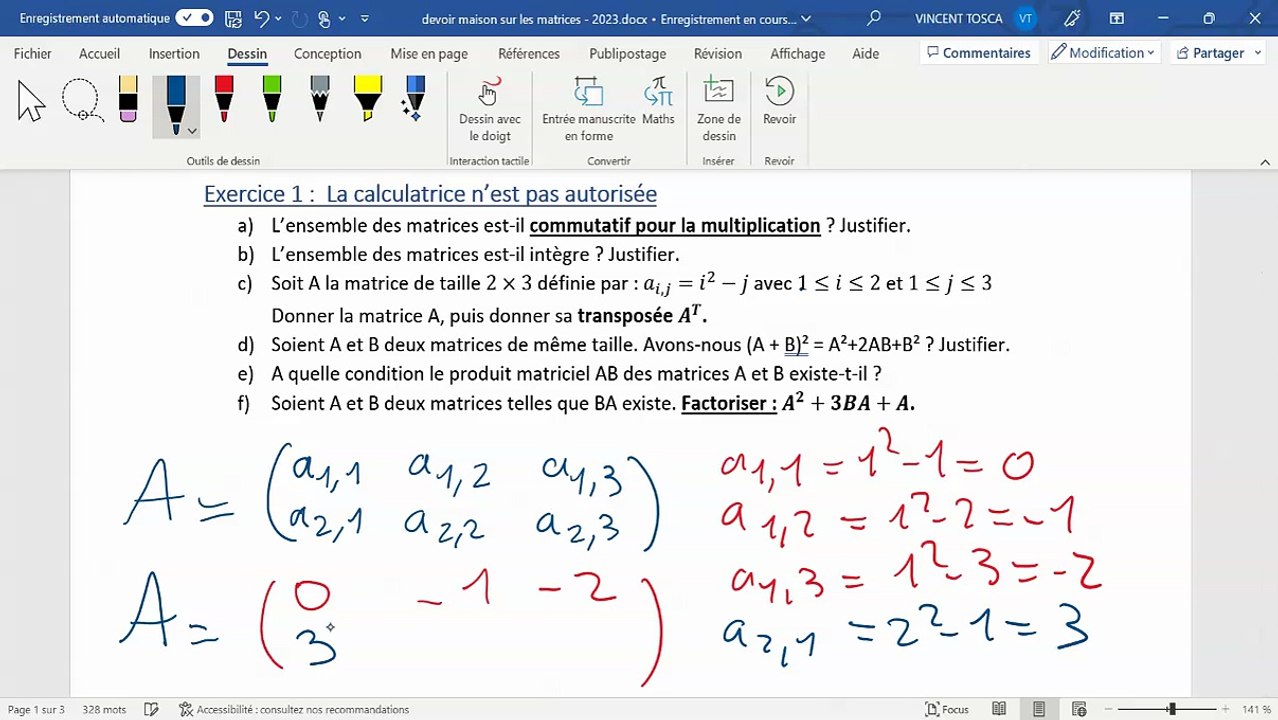This screenshot has width=1278, height=720.
Task: Open the Aide tab
Action: pos(866,54)
